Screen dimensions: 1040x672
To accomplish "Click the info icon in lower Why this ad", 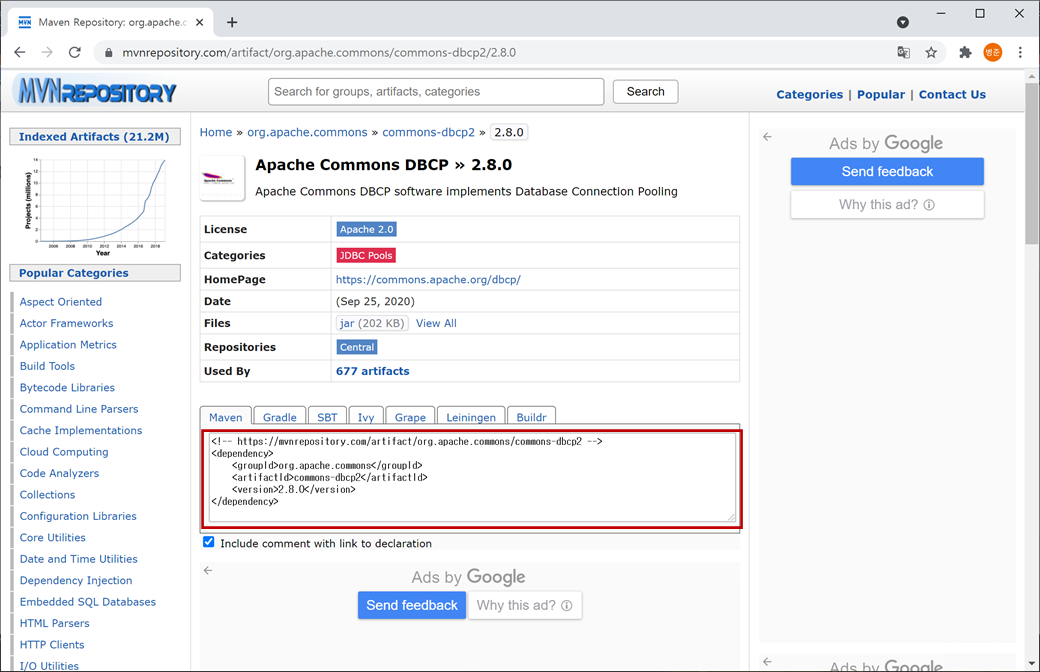I will [x=566, y=606].
